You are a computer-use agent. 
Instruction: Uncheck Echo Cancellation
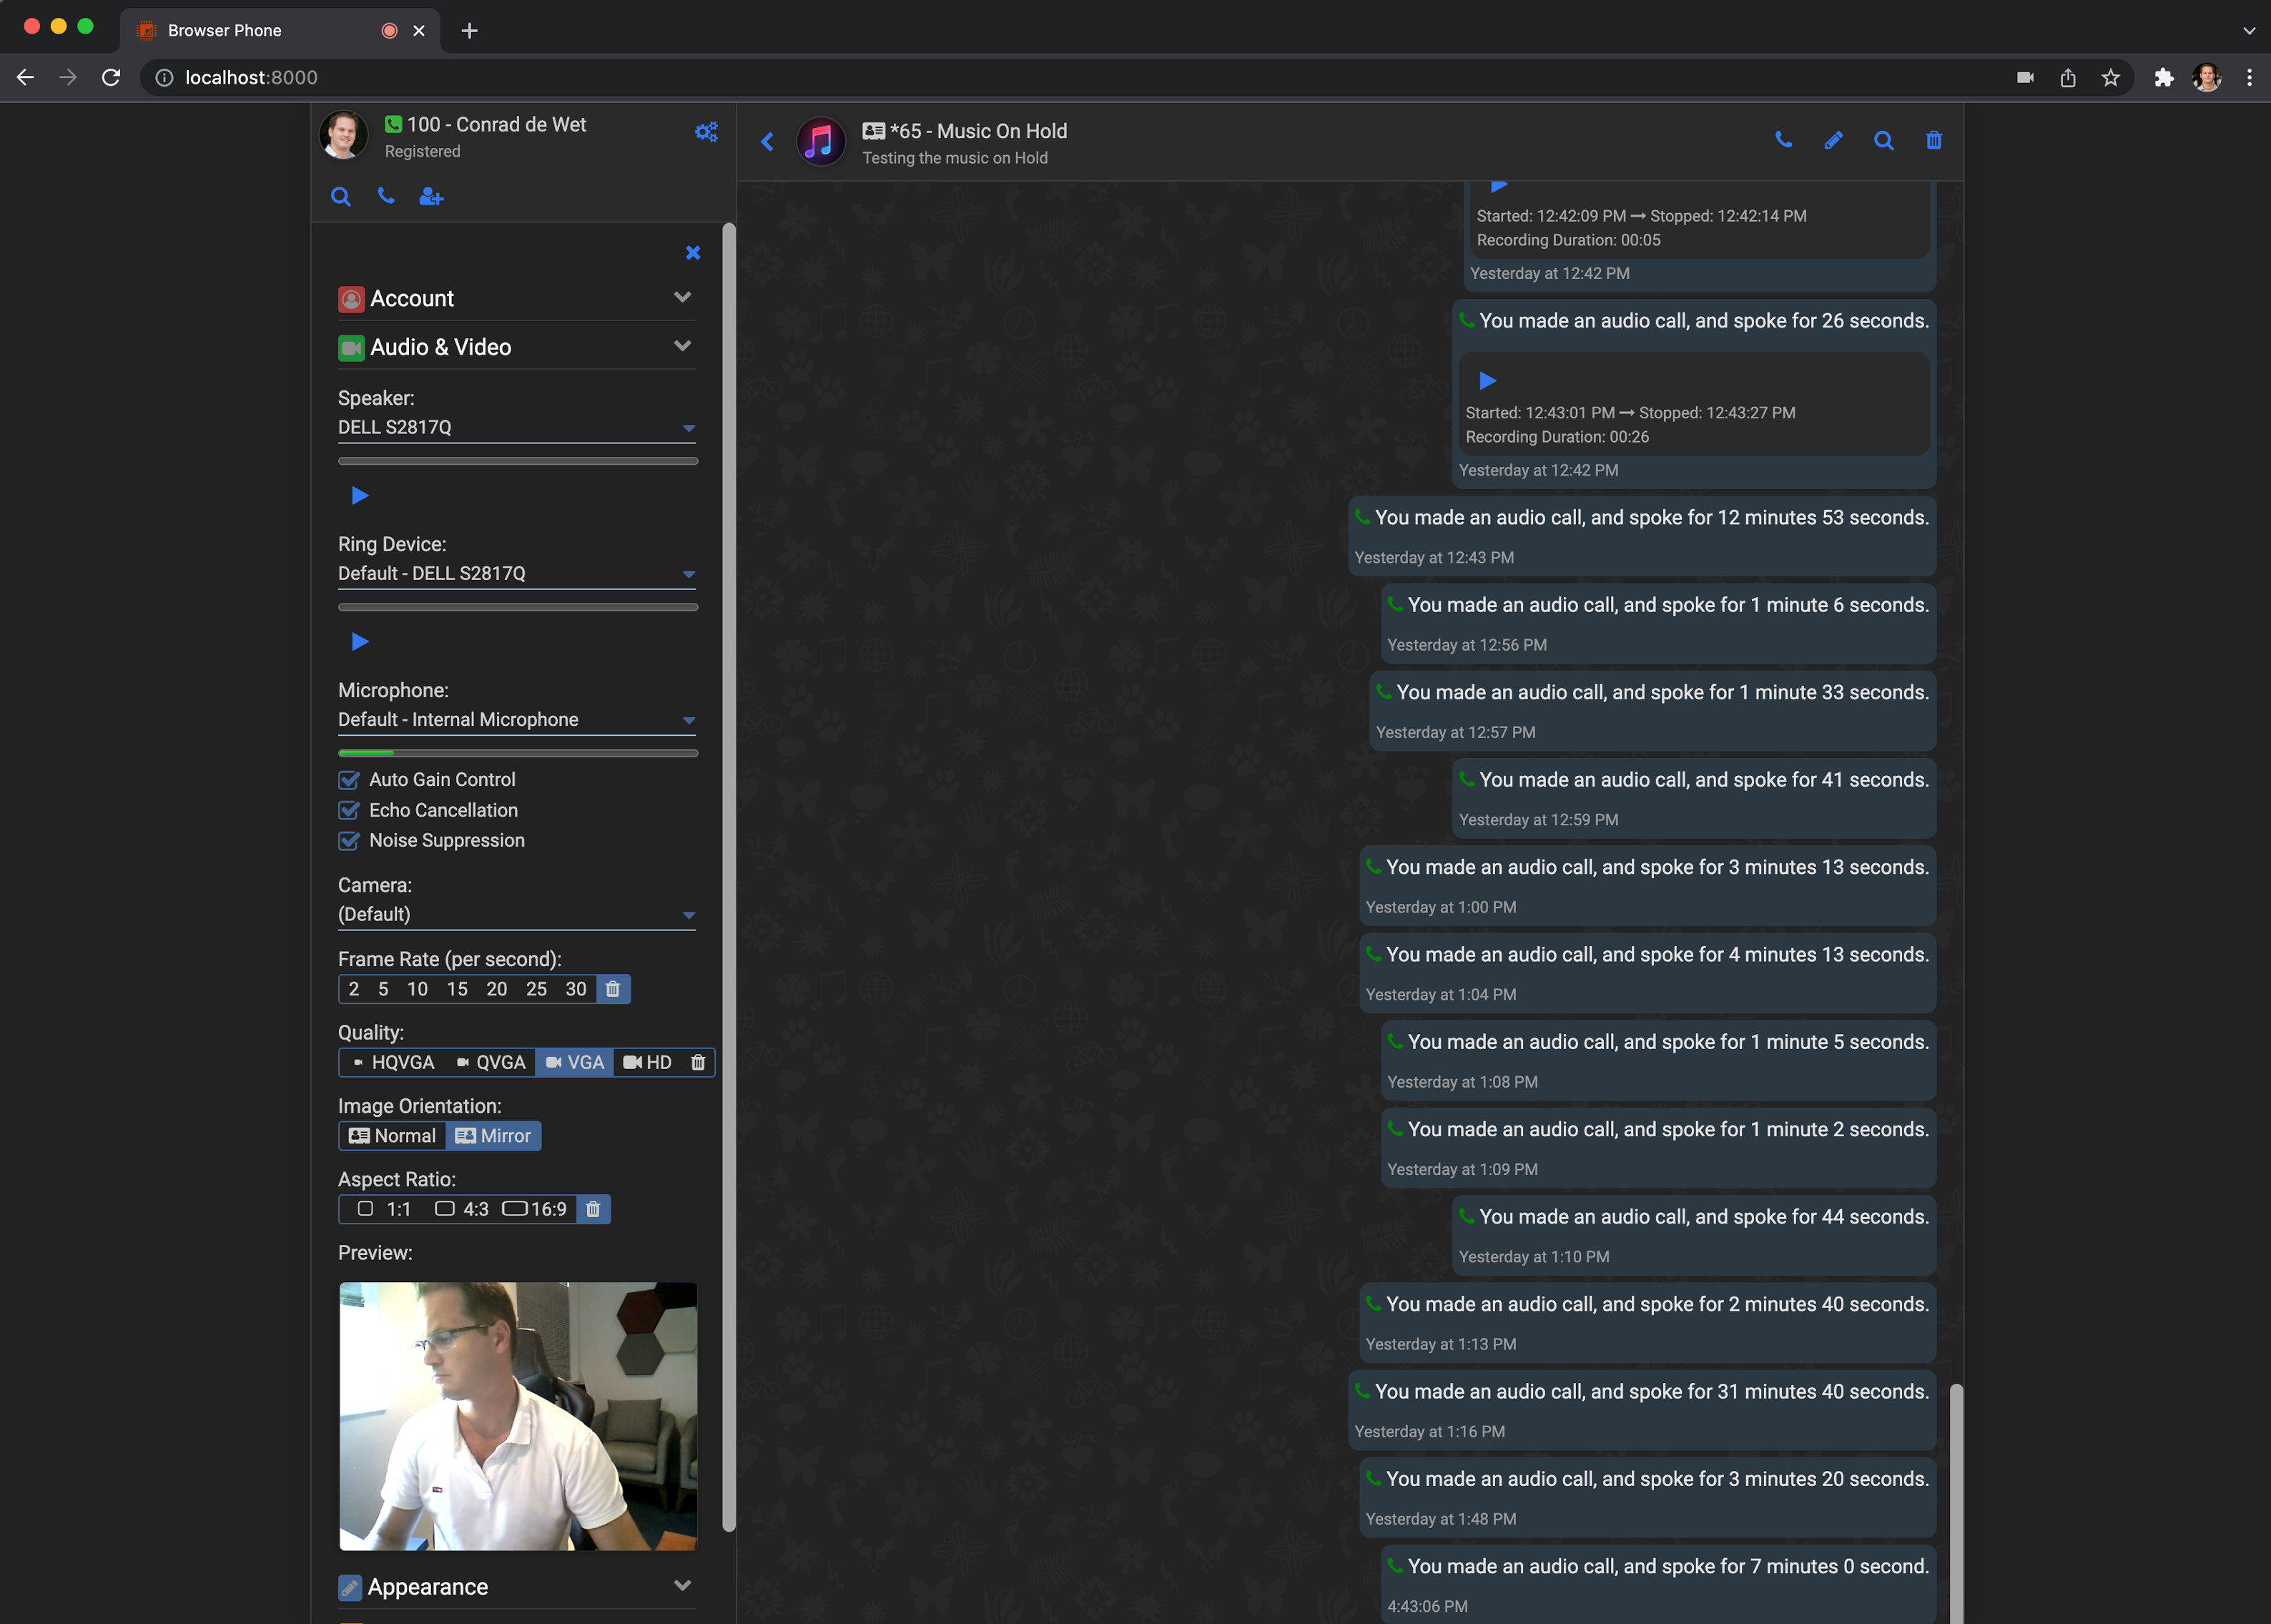(x=349, y=810)
